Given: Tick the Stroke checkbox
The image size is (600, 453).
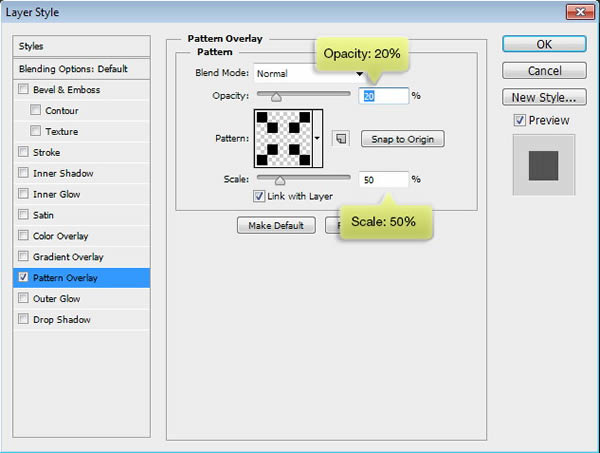Looking at the screenshot, I should click(x=23, y=152).
